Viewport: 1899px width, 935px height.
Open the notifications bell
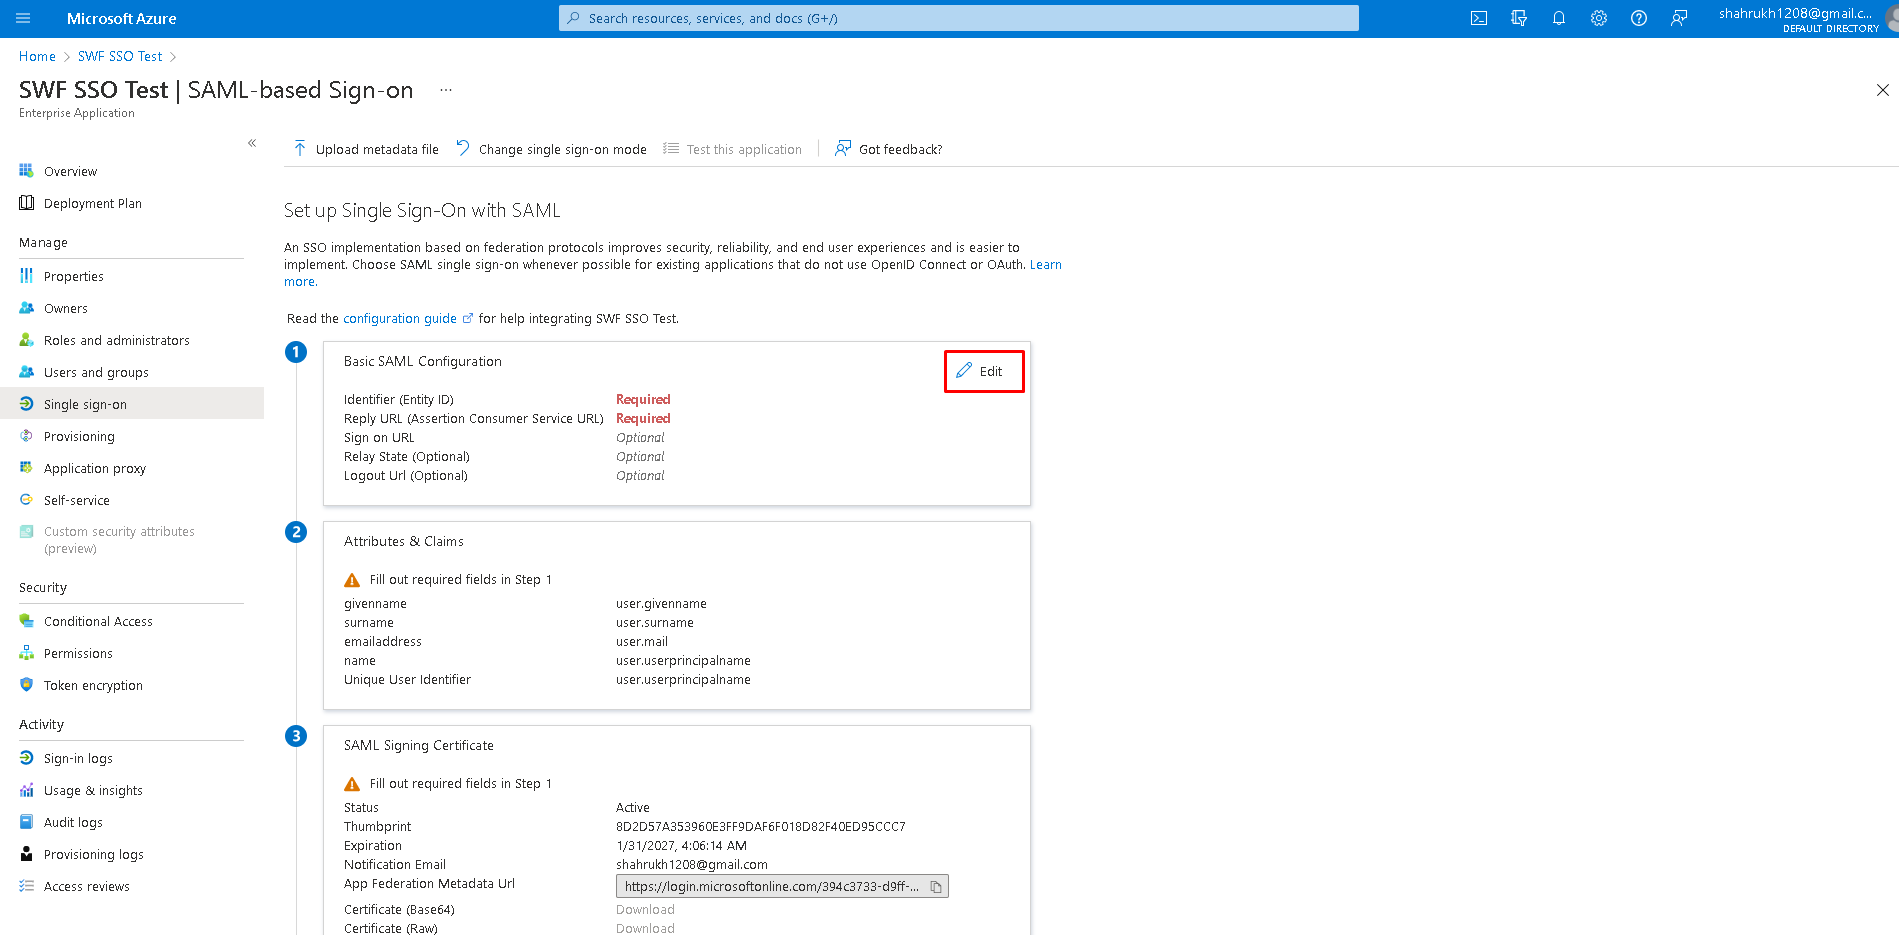tap(1559, 18)
